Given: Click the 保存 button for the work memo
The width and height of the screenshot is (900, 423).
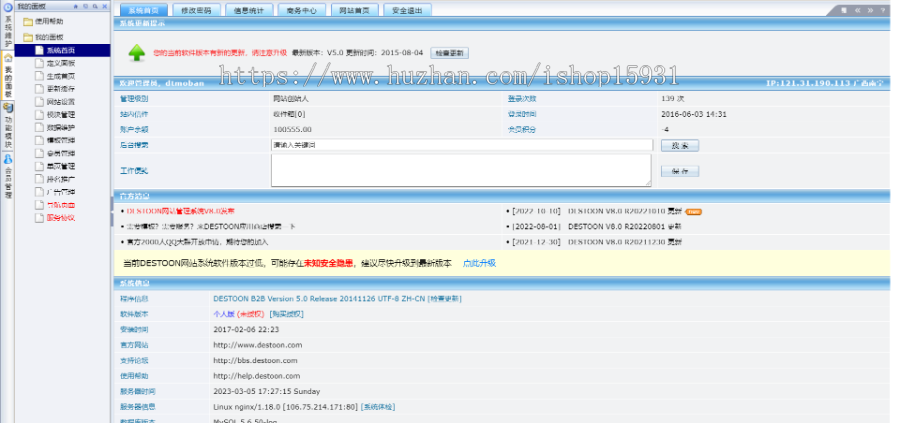Looking at the screenshot, I should pyautogui.click(x=680, y=171).
